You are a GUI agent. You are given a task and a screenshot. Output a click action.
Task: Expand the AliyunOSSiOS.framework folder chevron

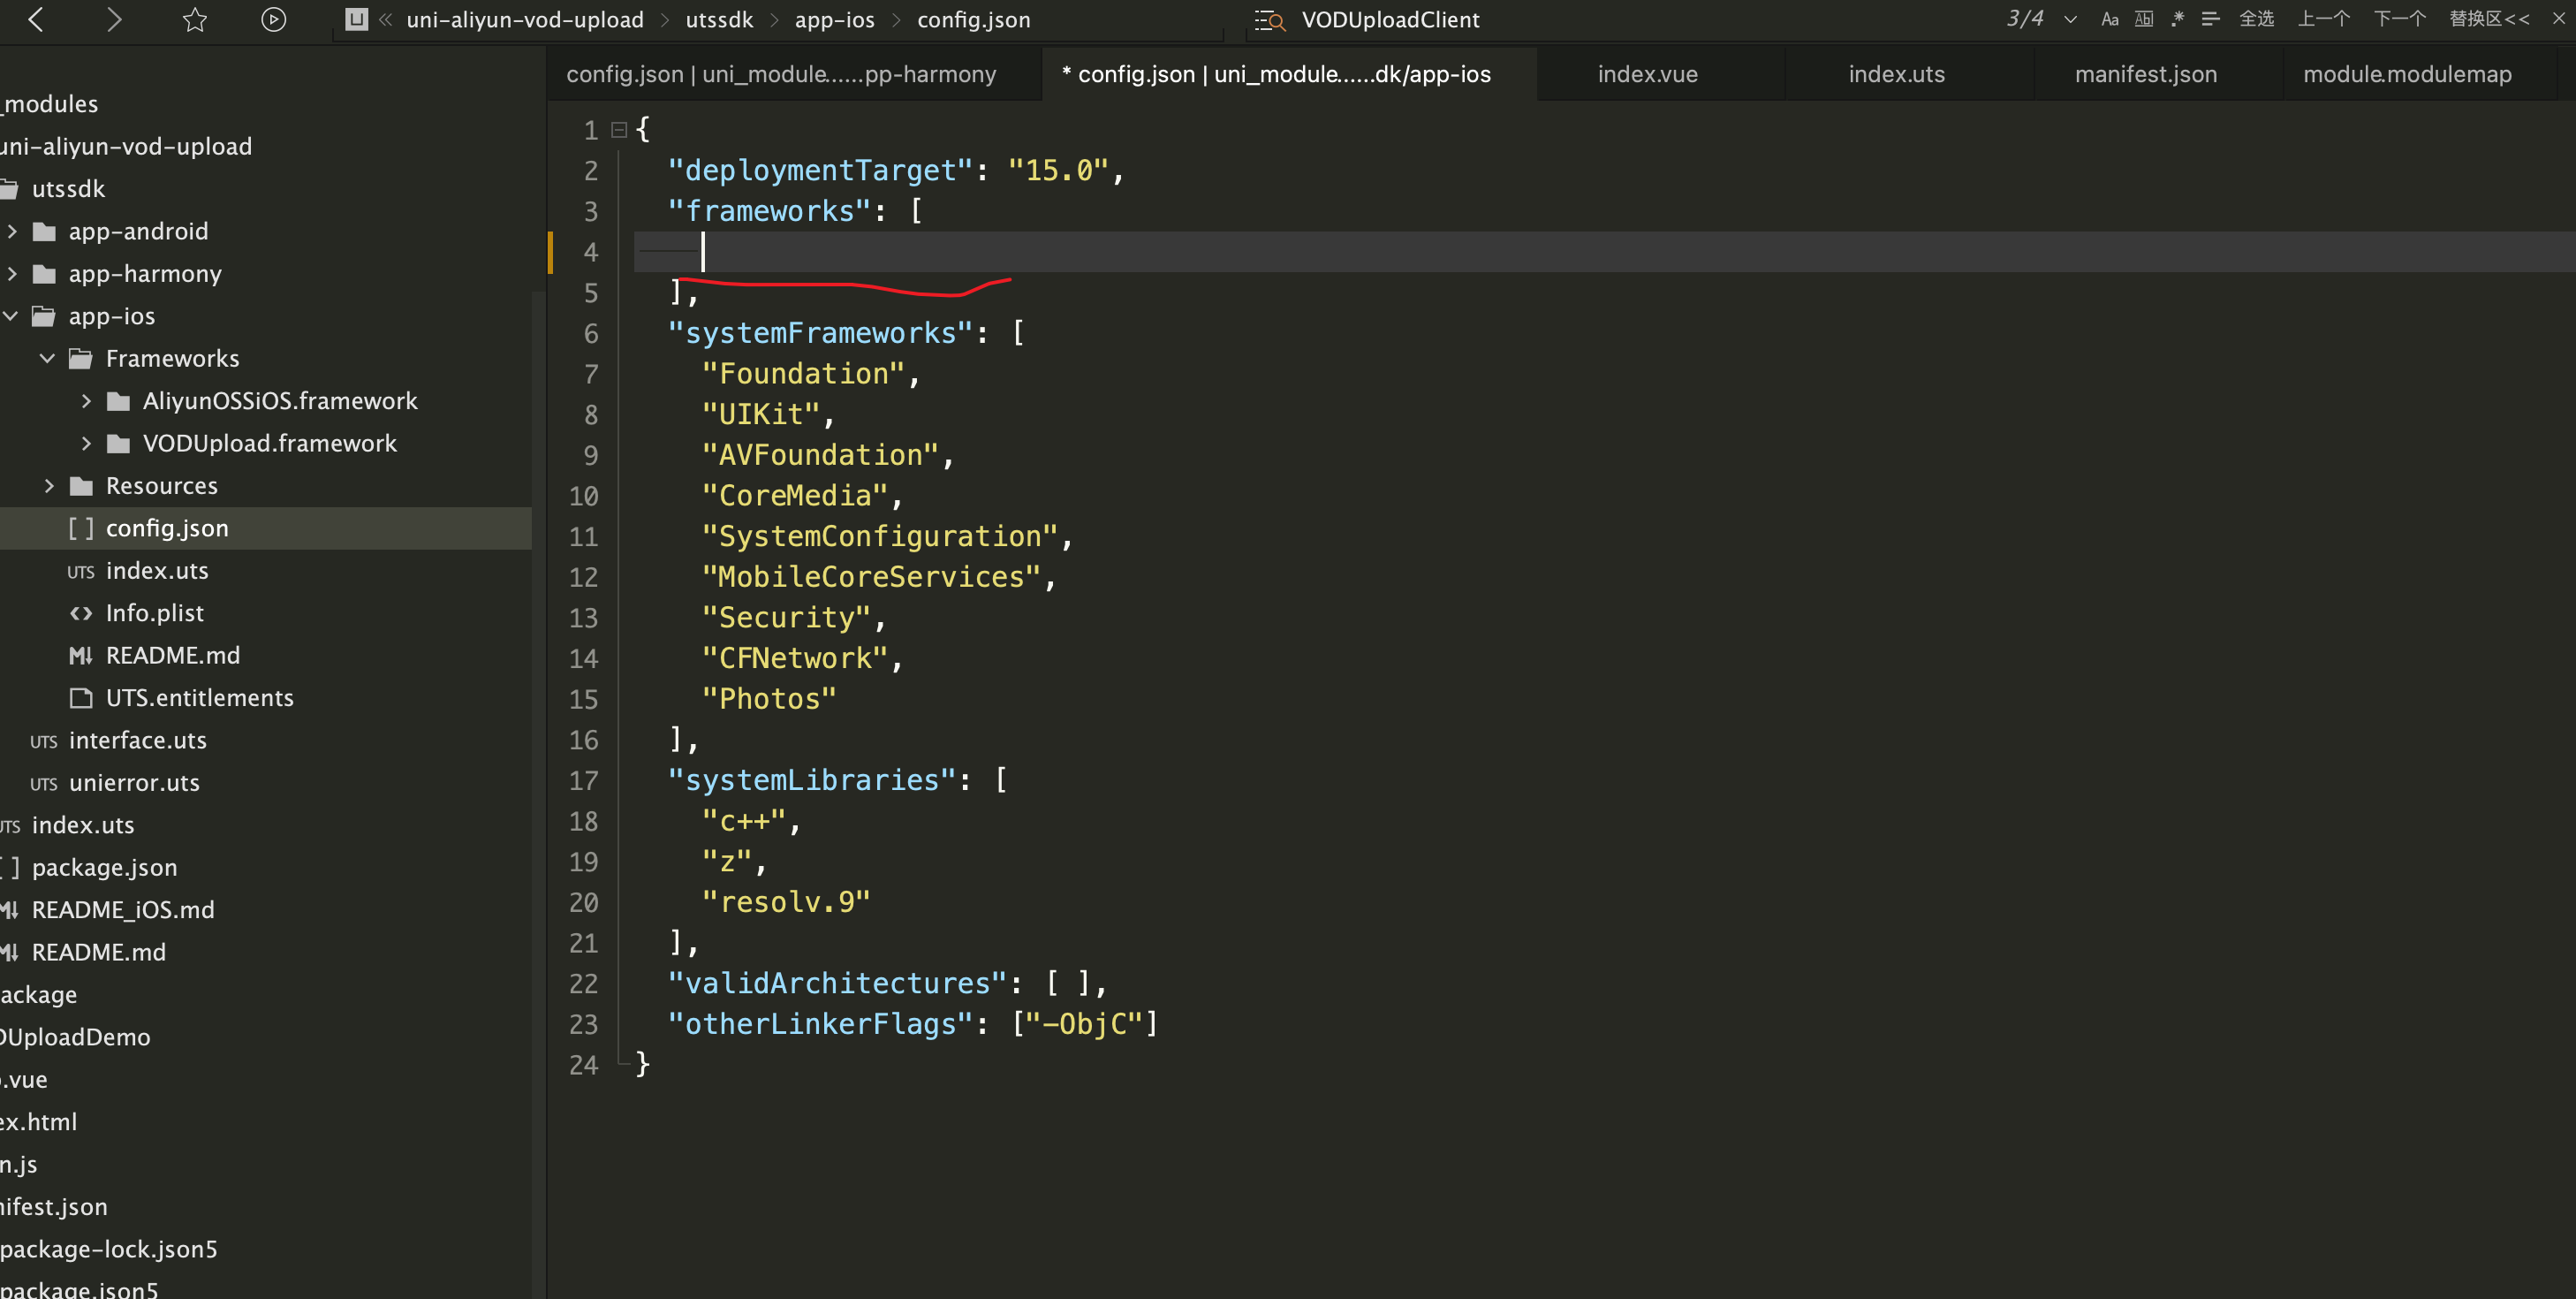(86, 401)
